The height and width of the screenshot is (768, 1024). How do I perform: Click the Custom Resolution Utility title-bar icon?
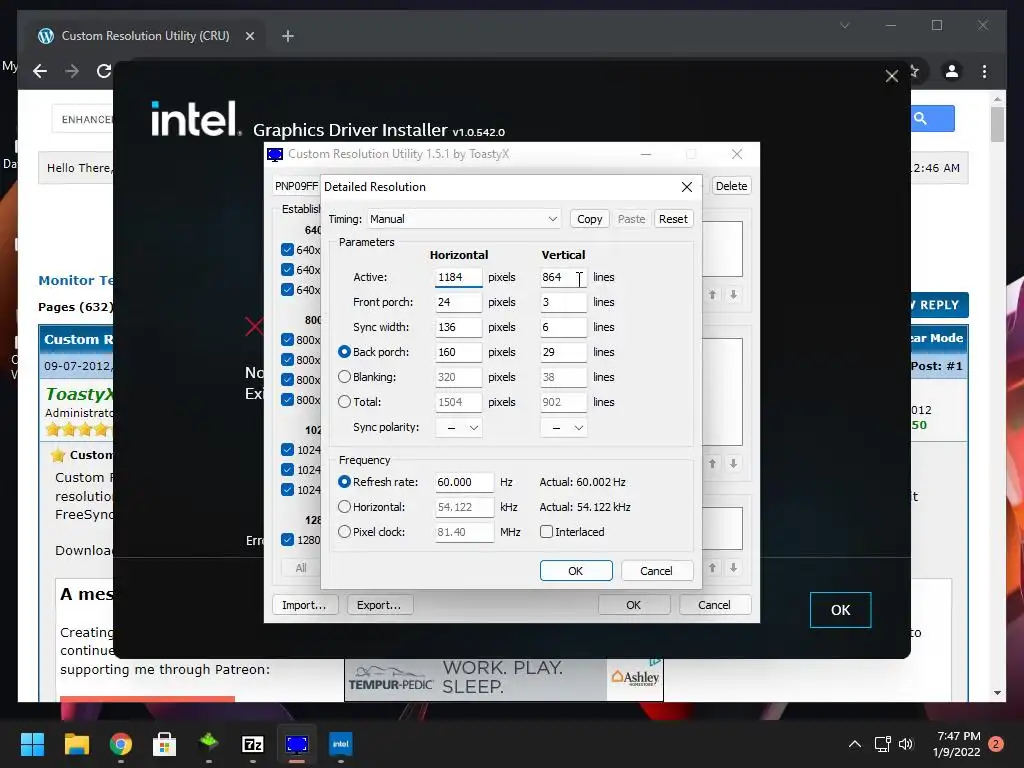tap(275, 155)
